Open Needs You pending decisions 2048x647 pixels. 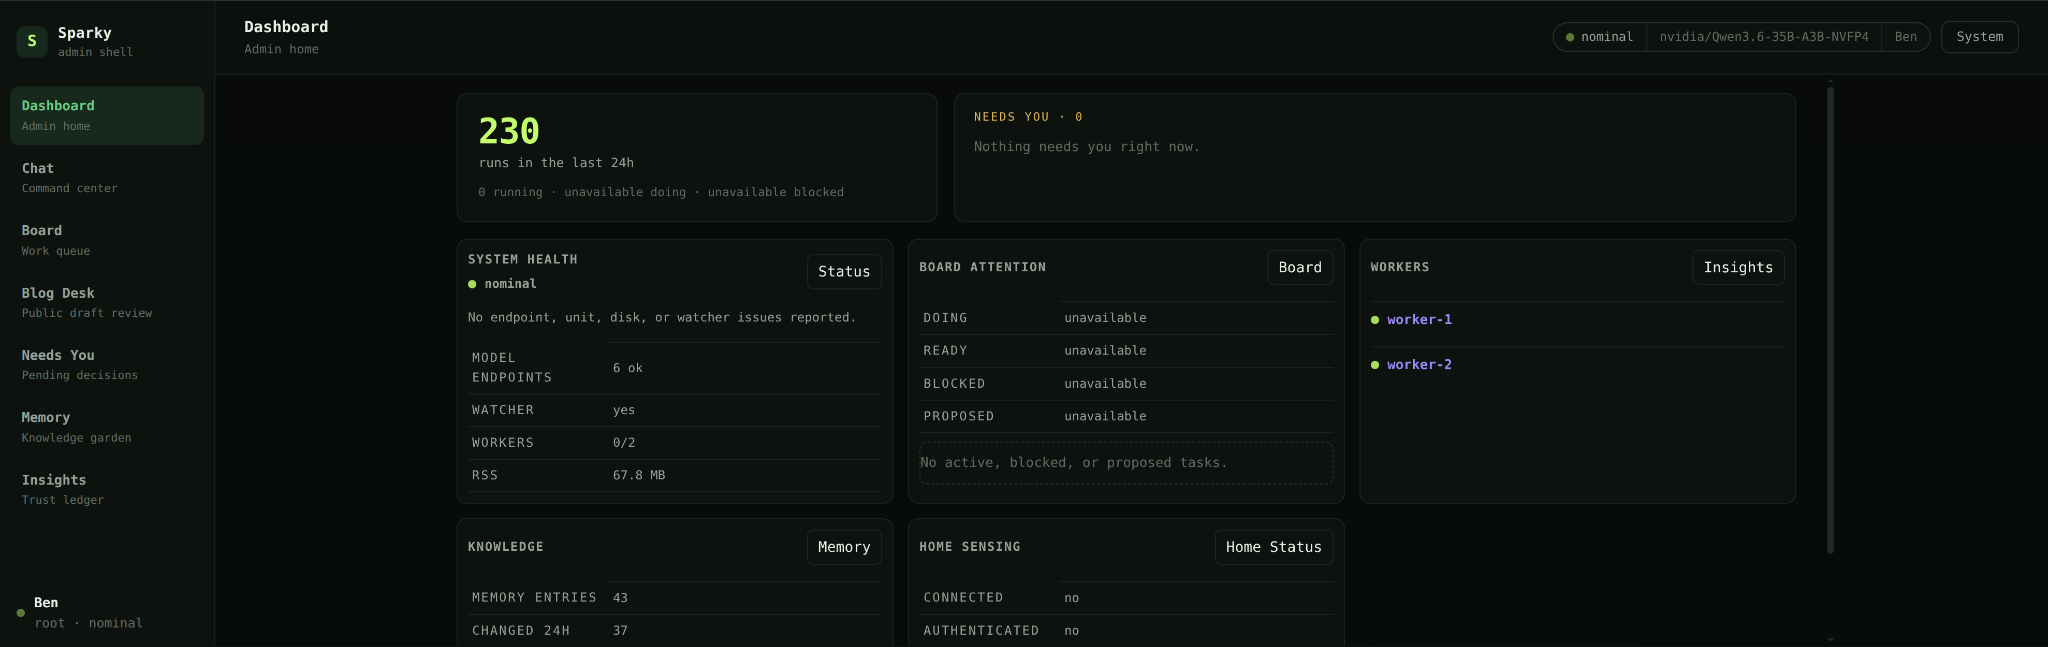pyautogui.click(x=107, y=365)
